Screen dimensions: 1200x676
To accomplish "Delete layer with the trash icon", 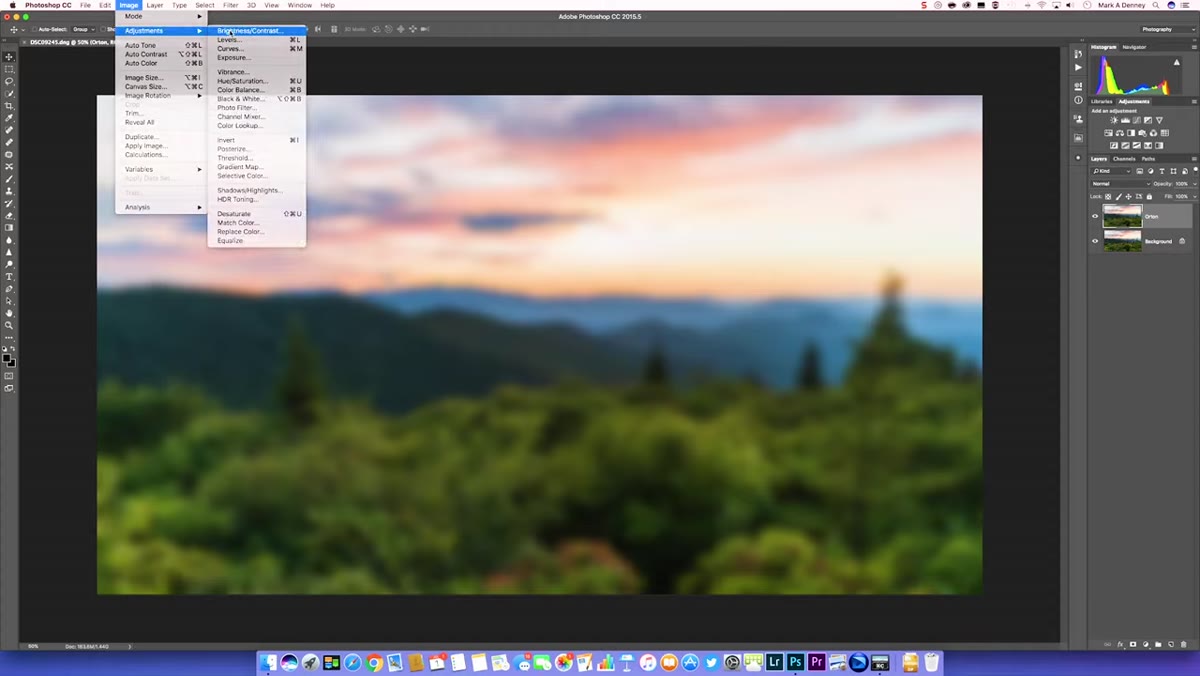I will tap(1184, 644).
